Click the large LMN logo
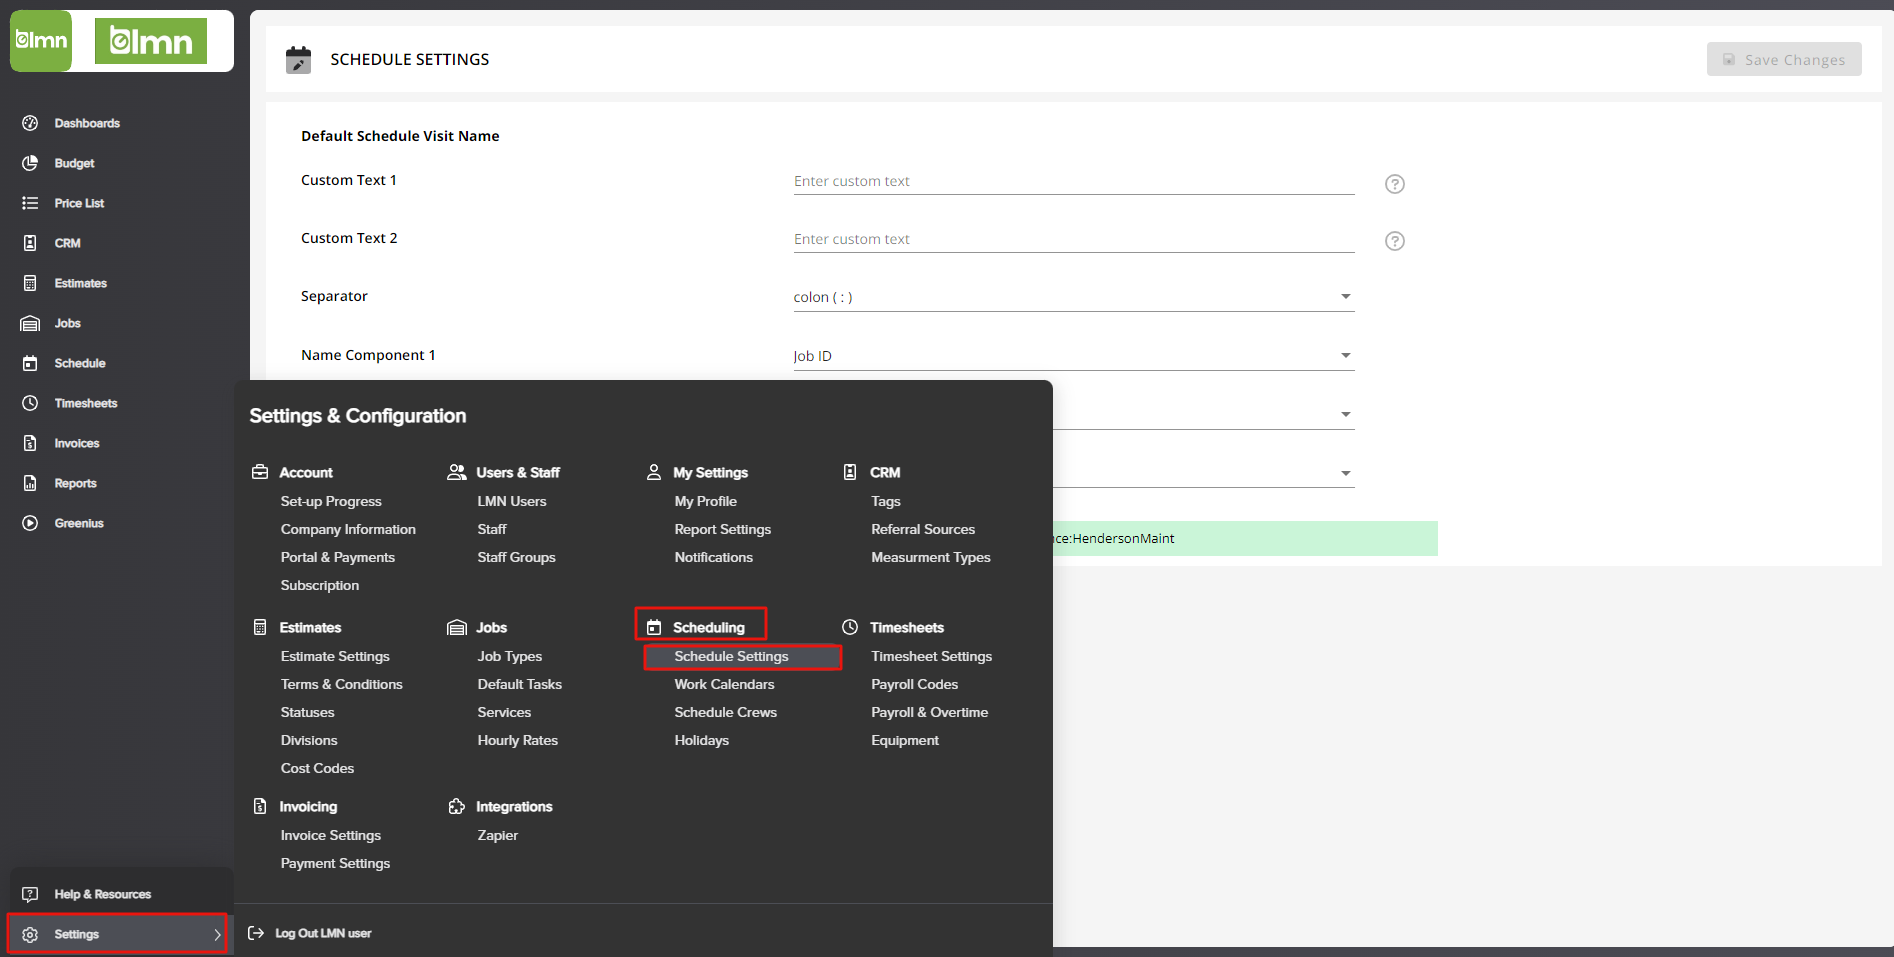 point(151,41)
